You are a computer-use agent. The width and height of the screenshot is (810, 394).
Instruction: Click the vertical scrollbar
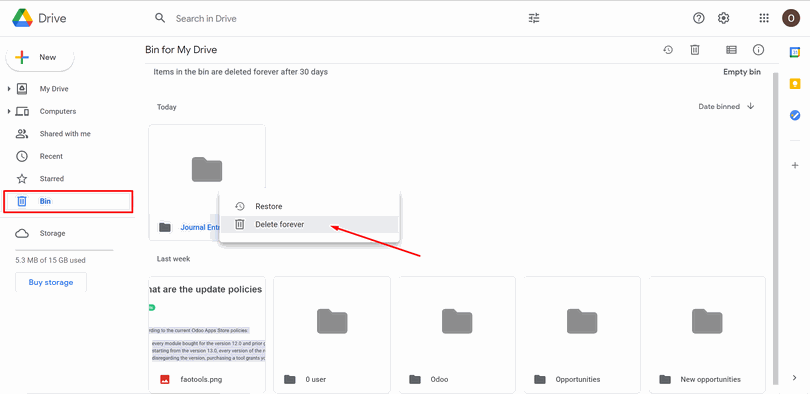(775, 227)
